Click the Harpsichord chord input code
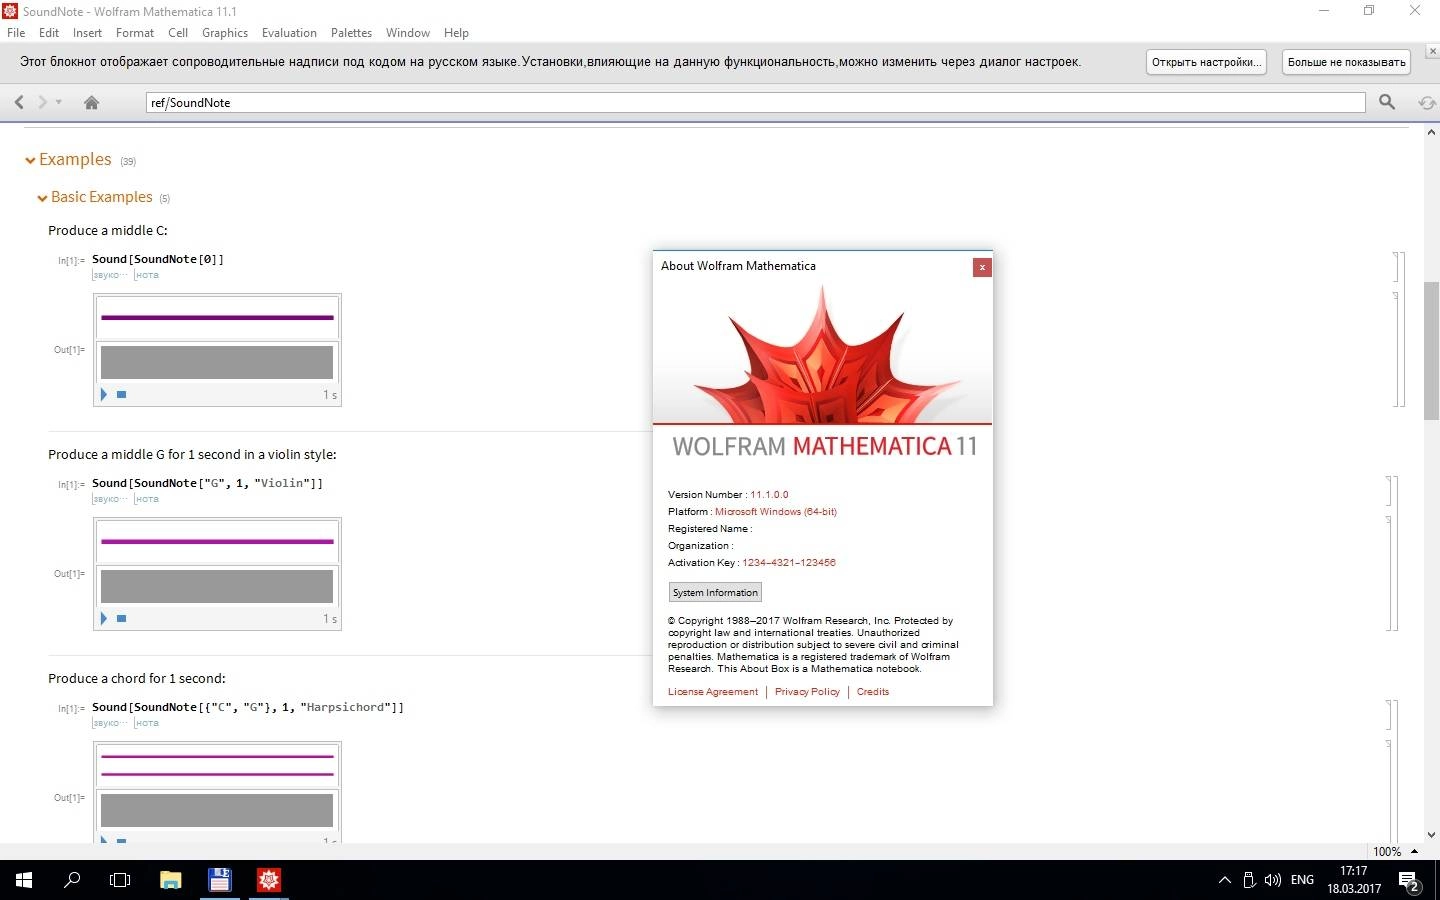Image resolution: width=1440 pixels, height=900 pixels. coord(248,707)
